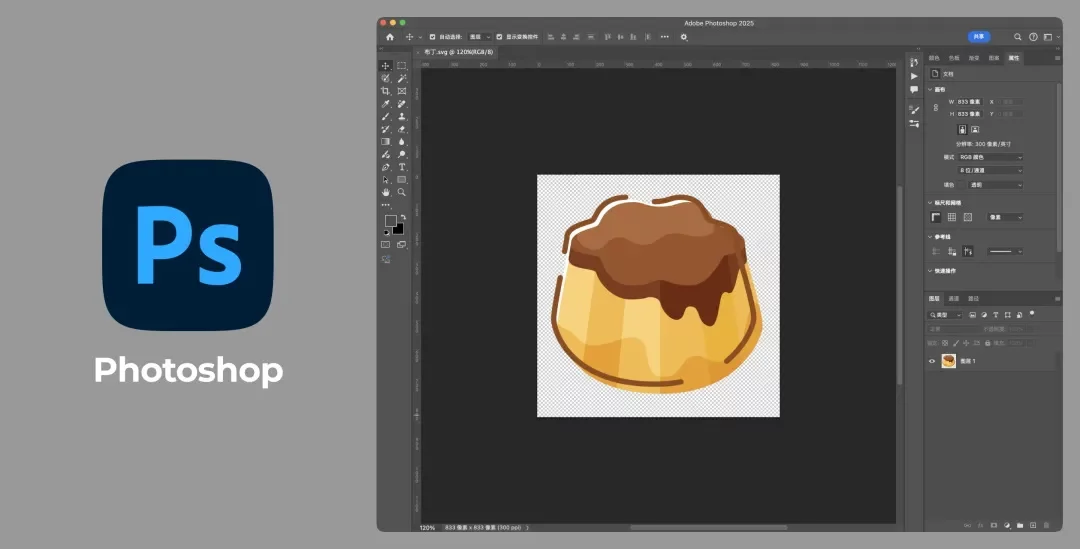Image resolution: width=1080 pixels, height=549 pixels.
Task: Click the blue 共享 button
Action: (x=978, y=37)
